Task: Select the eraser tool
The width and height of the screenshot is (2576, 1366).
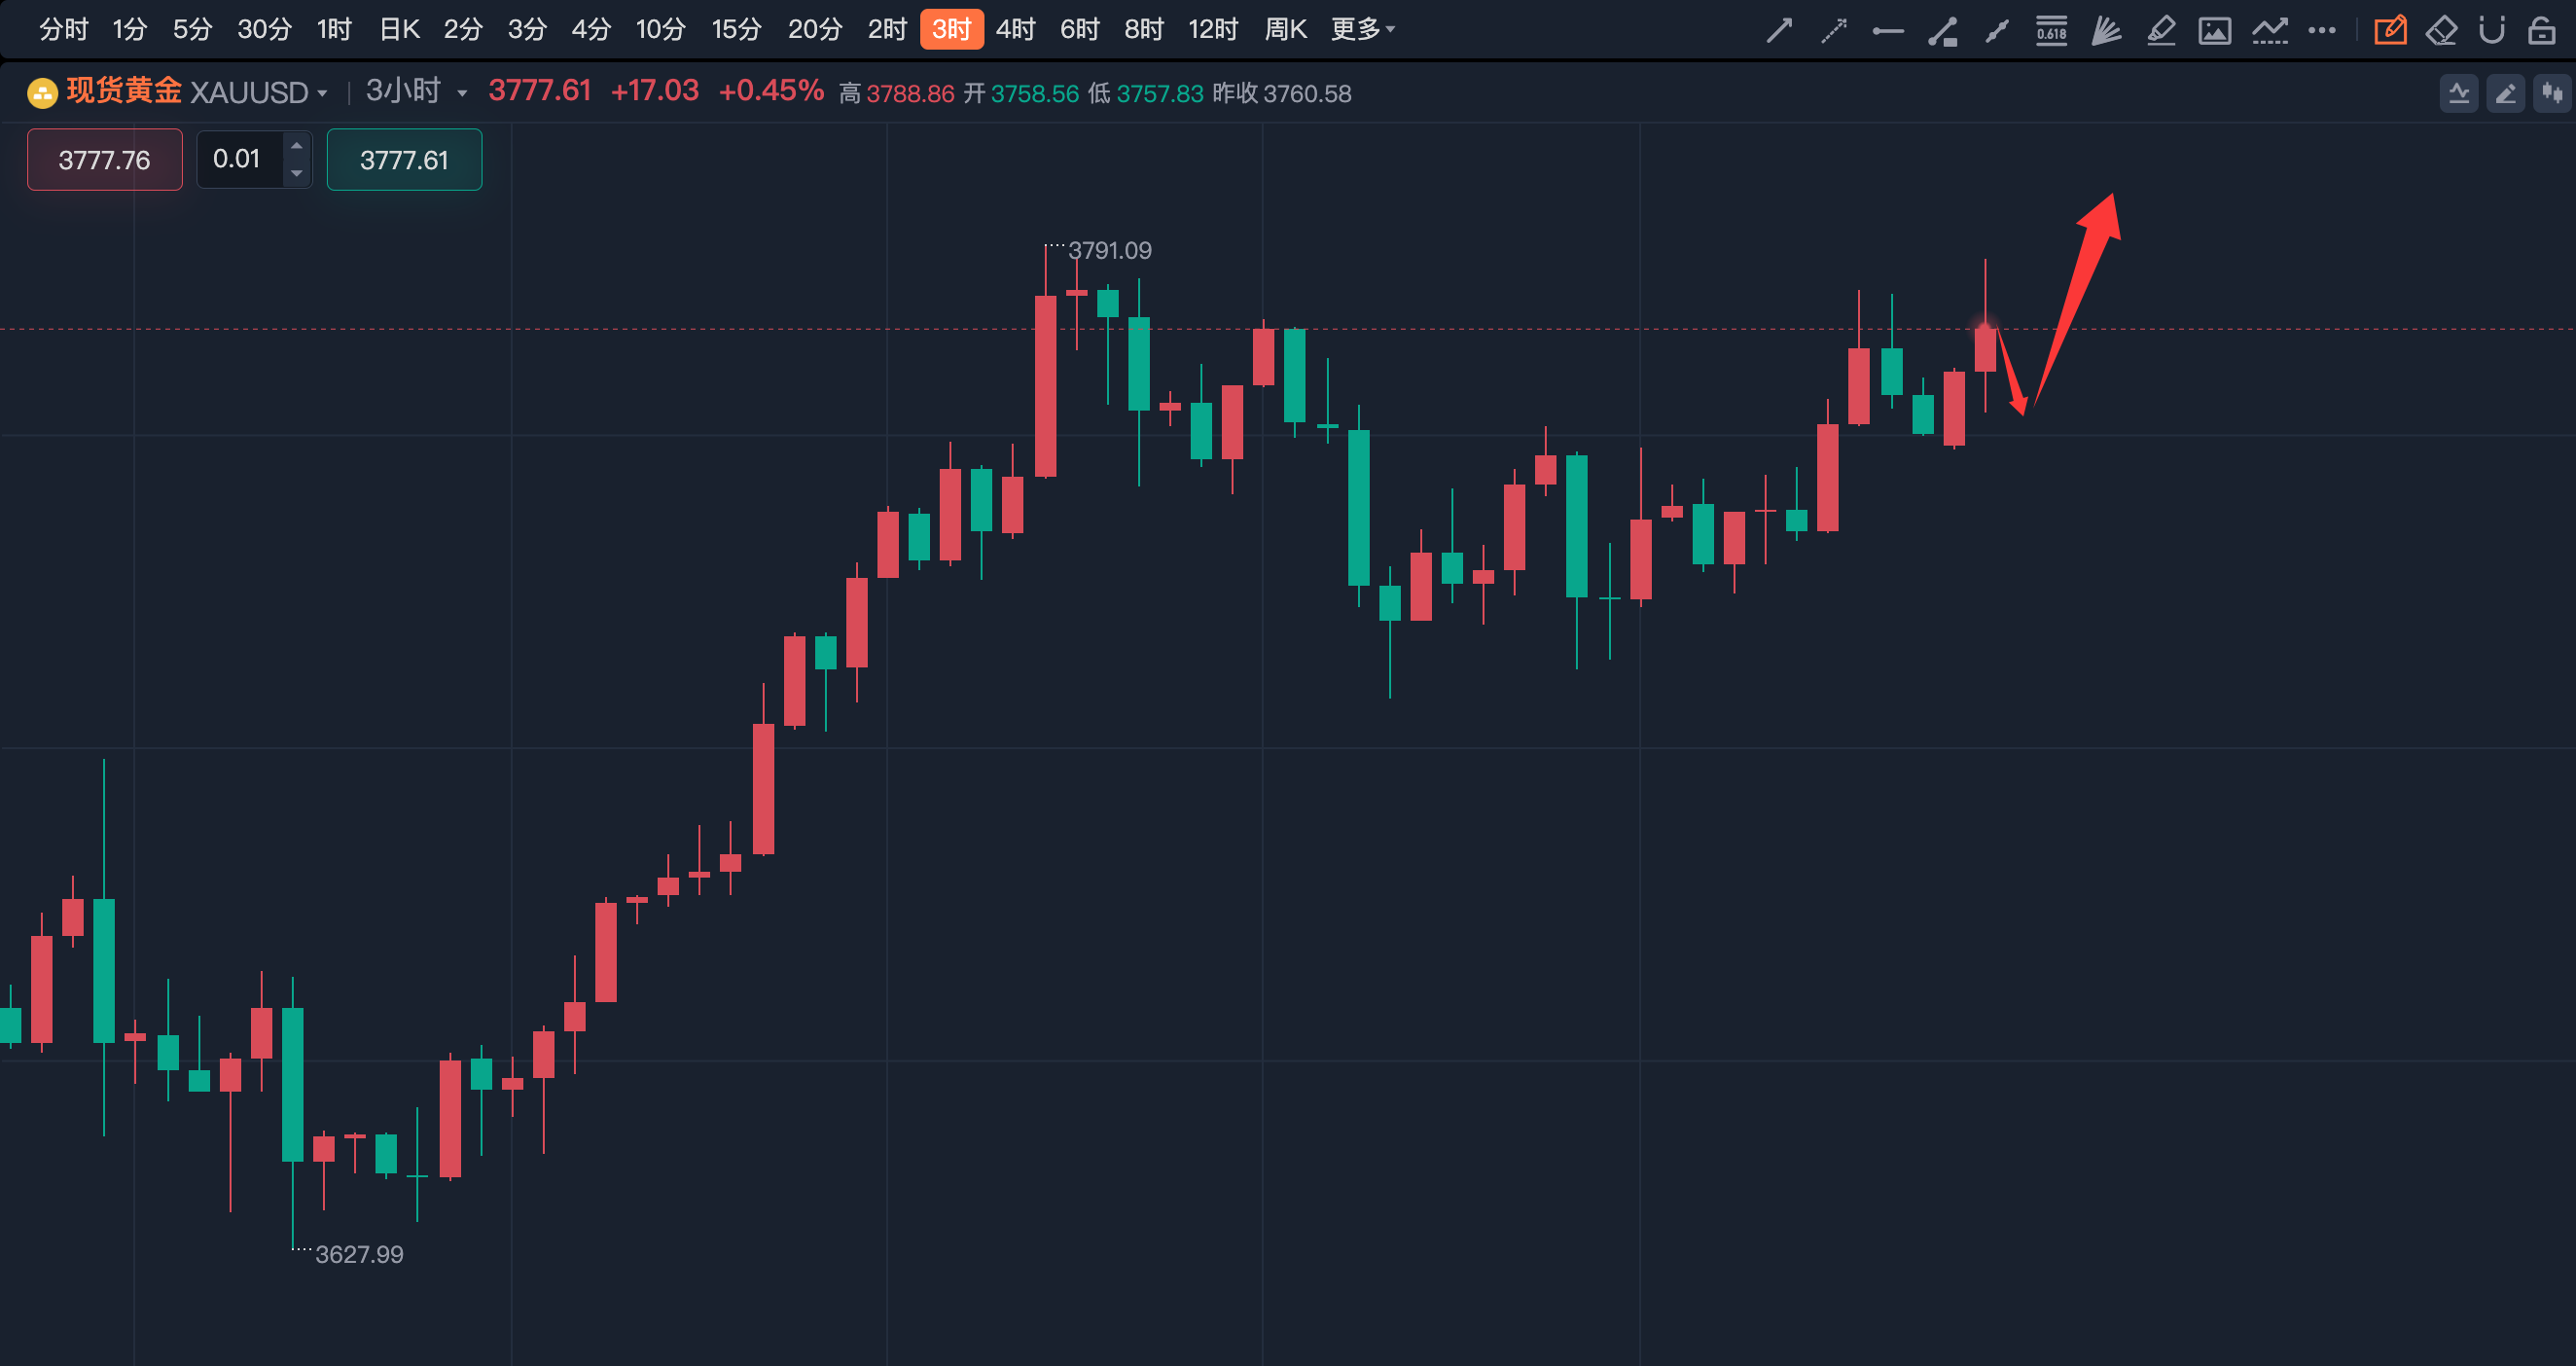Action: [x=2441, y=30]
